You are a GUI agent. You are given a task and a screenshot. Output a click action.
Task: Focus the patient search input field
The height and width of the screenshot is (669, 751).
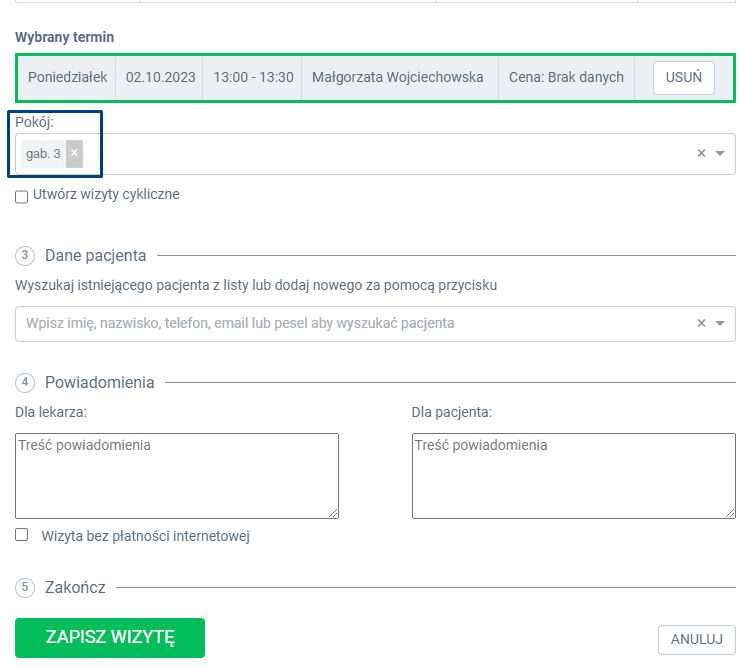click(x=350, y=324)
